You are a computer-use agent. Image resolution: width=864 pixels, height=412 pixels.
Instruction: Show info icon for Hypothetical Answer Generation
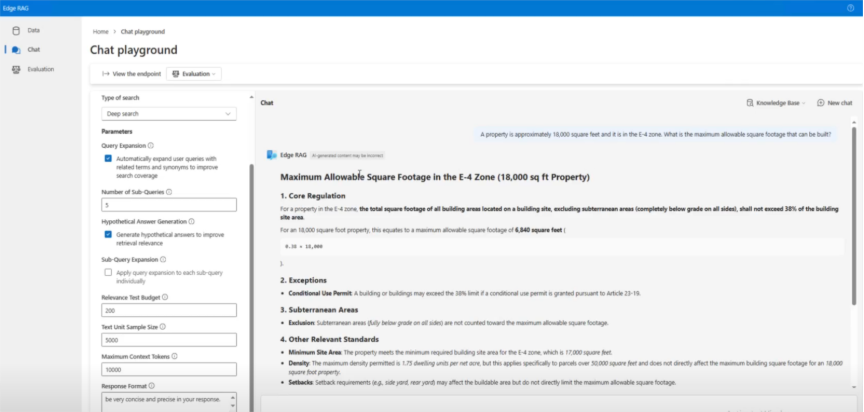pyautogui.click(x=191, y=221)
